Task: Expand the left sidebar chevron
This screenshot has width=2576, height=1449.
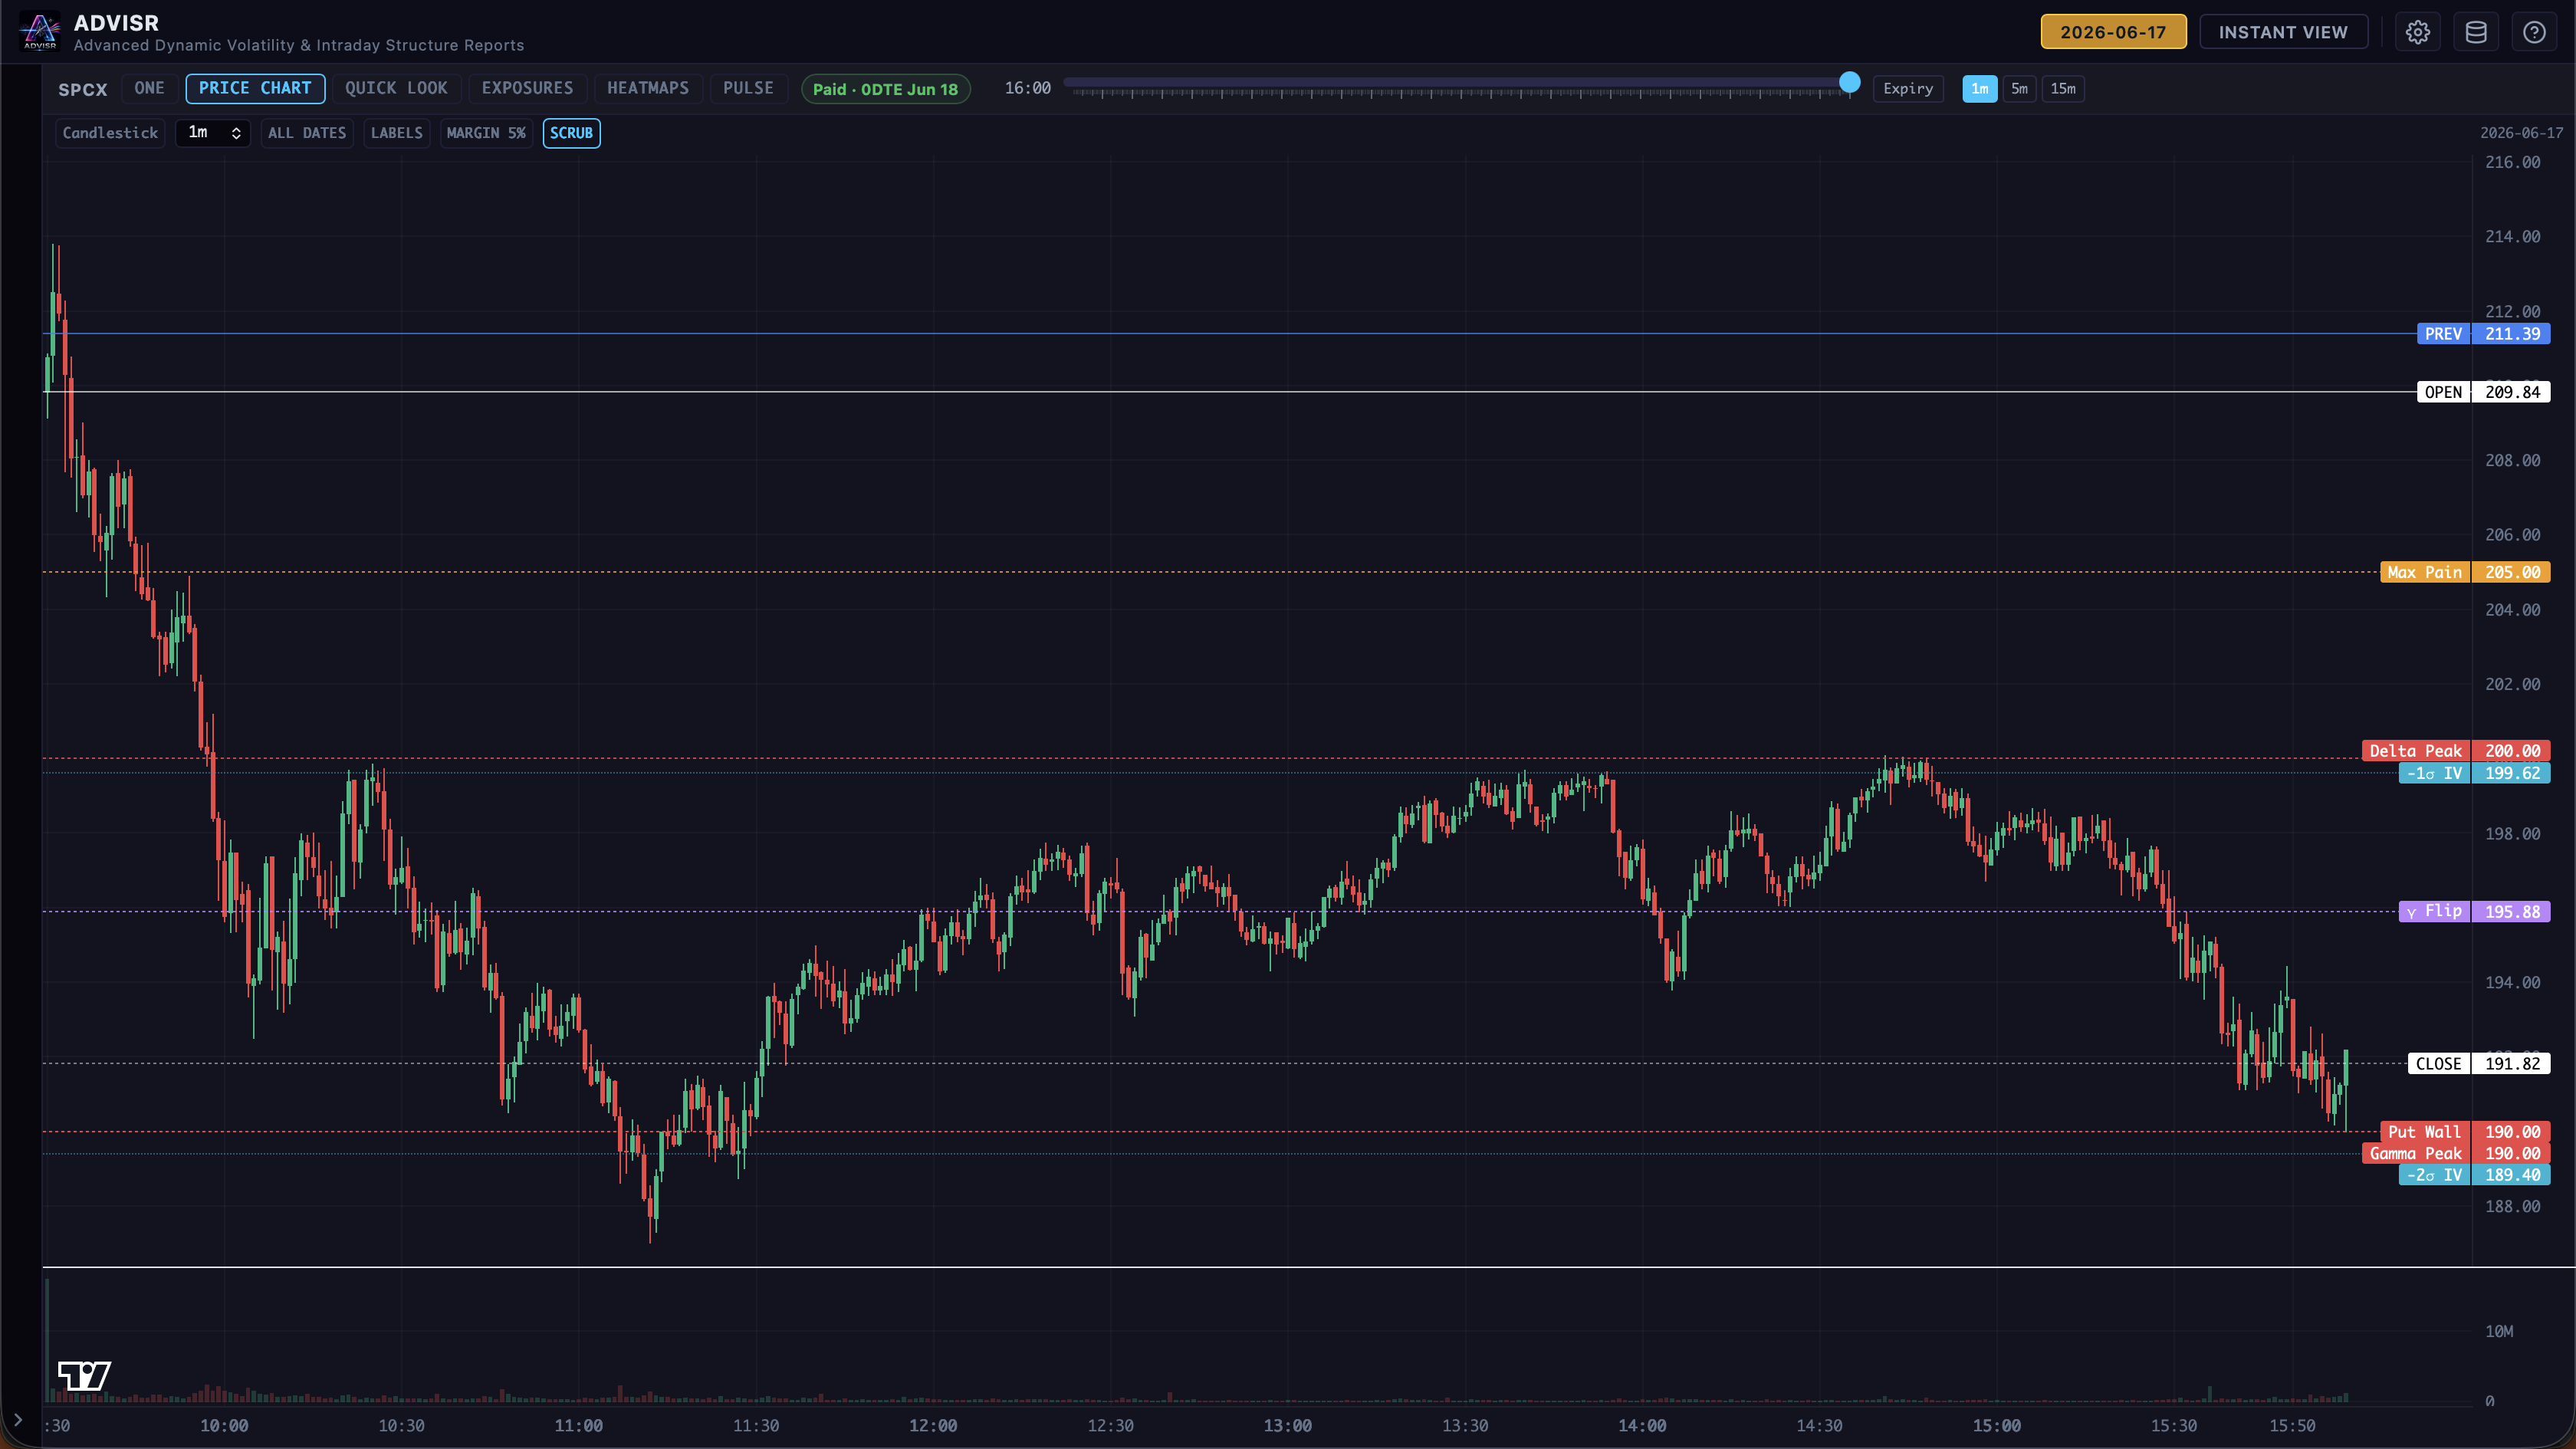Action: (x=17, y=1419)
